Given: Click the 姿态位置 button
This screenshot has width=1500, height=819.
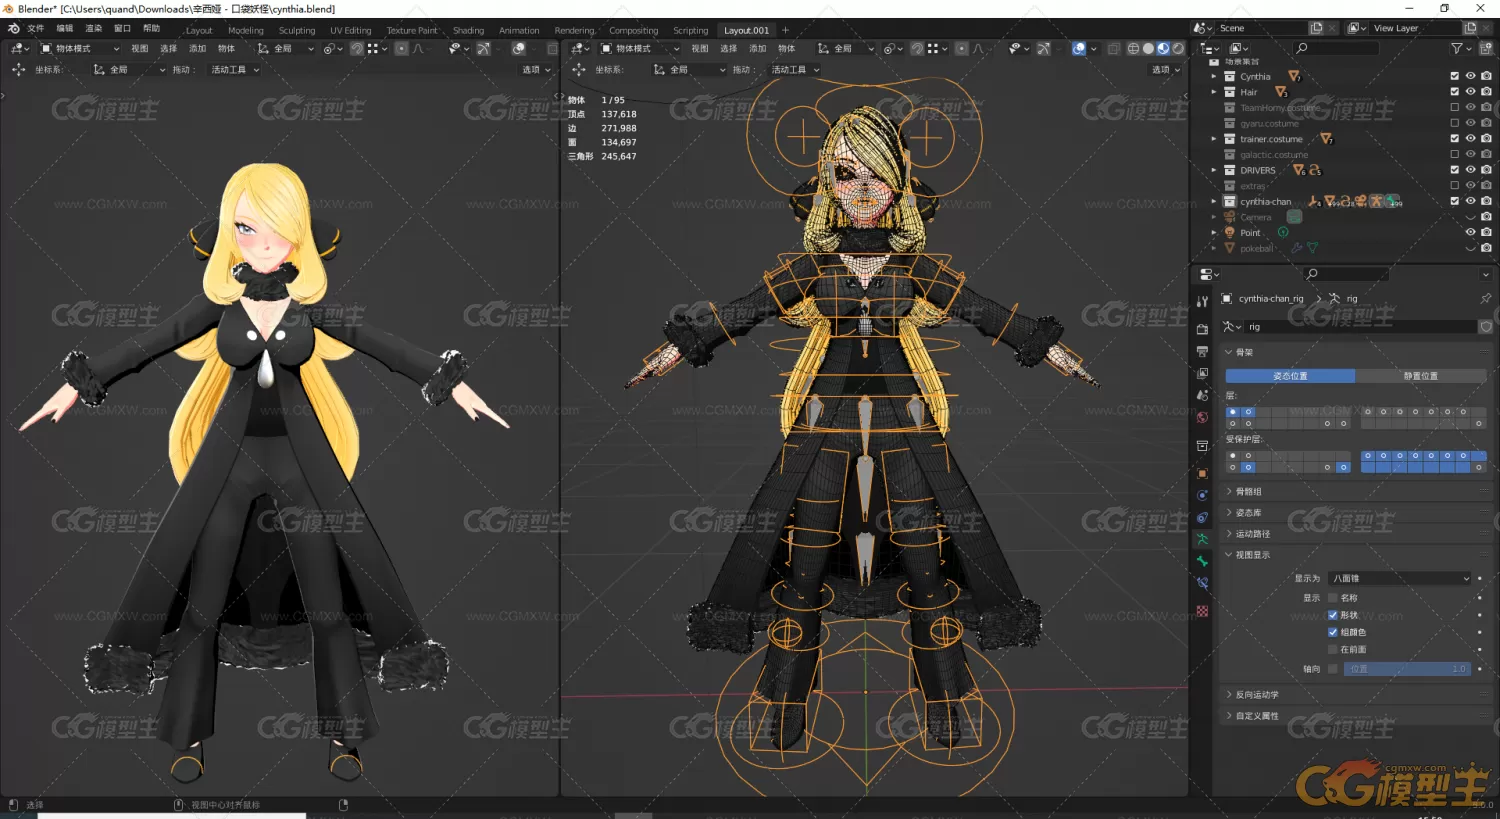Looking at the screenshot, I should pos(1290,376).
